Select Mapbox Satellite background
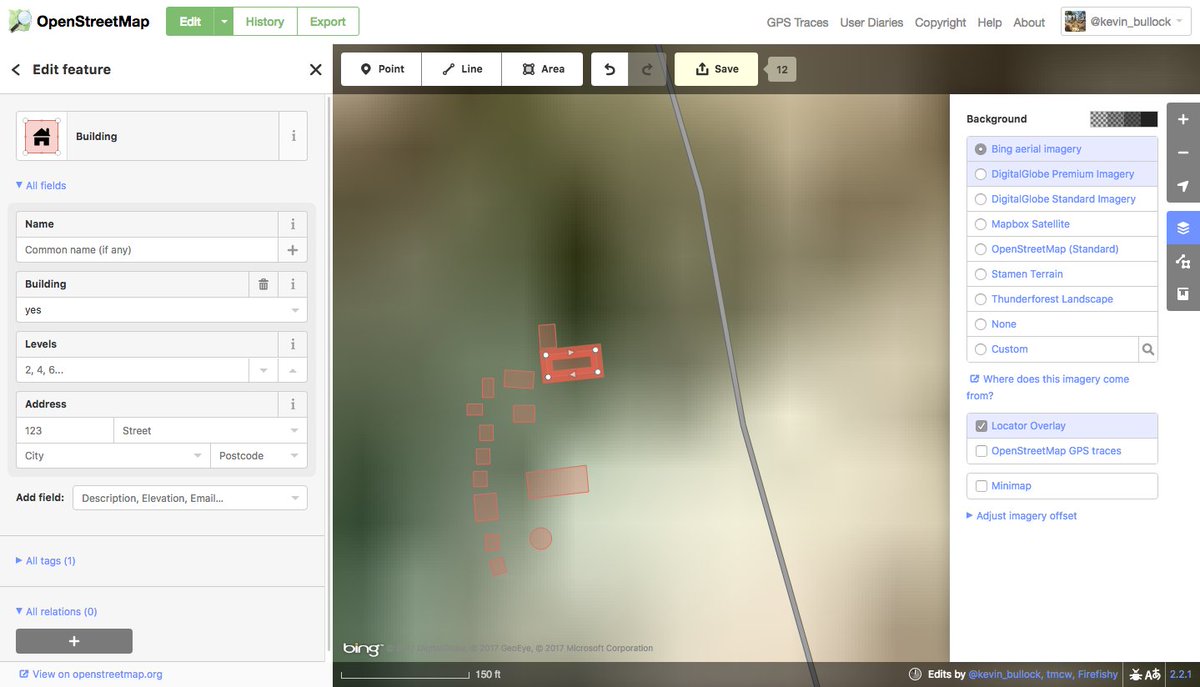The image size is (1200, 687). tap(1062, 224)
